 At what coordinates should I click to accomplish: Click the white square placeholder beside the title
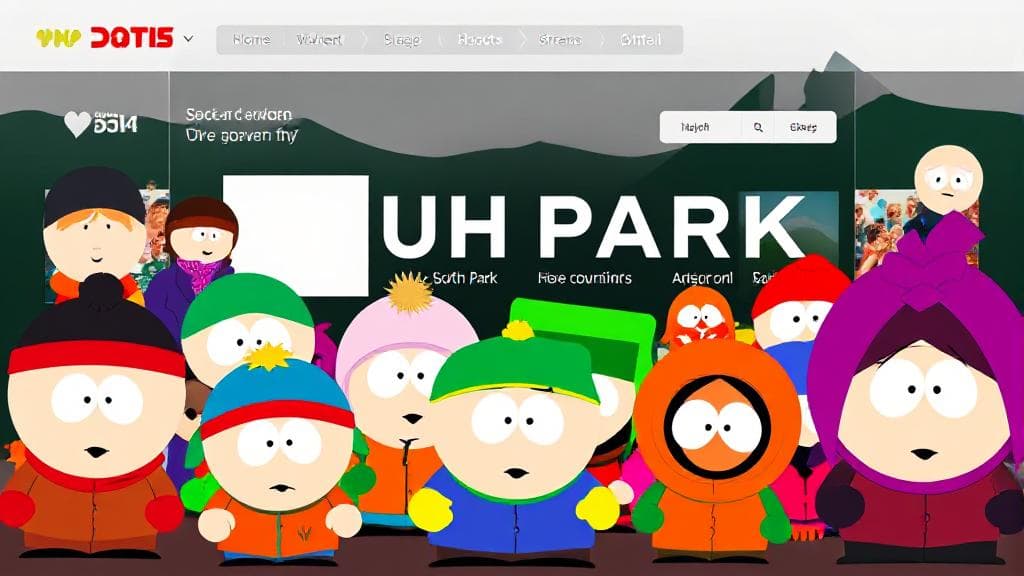click(x=296, y=235)
